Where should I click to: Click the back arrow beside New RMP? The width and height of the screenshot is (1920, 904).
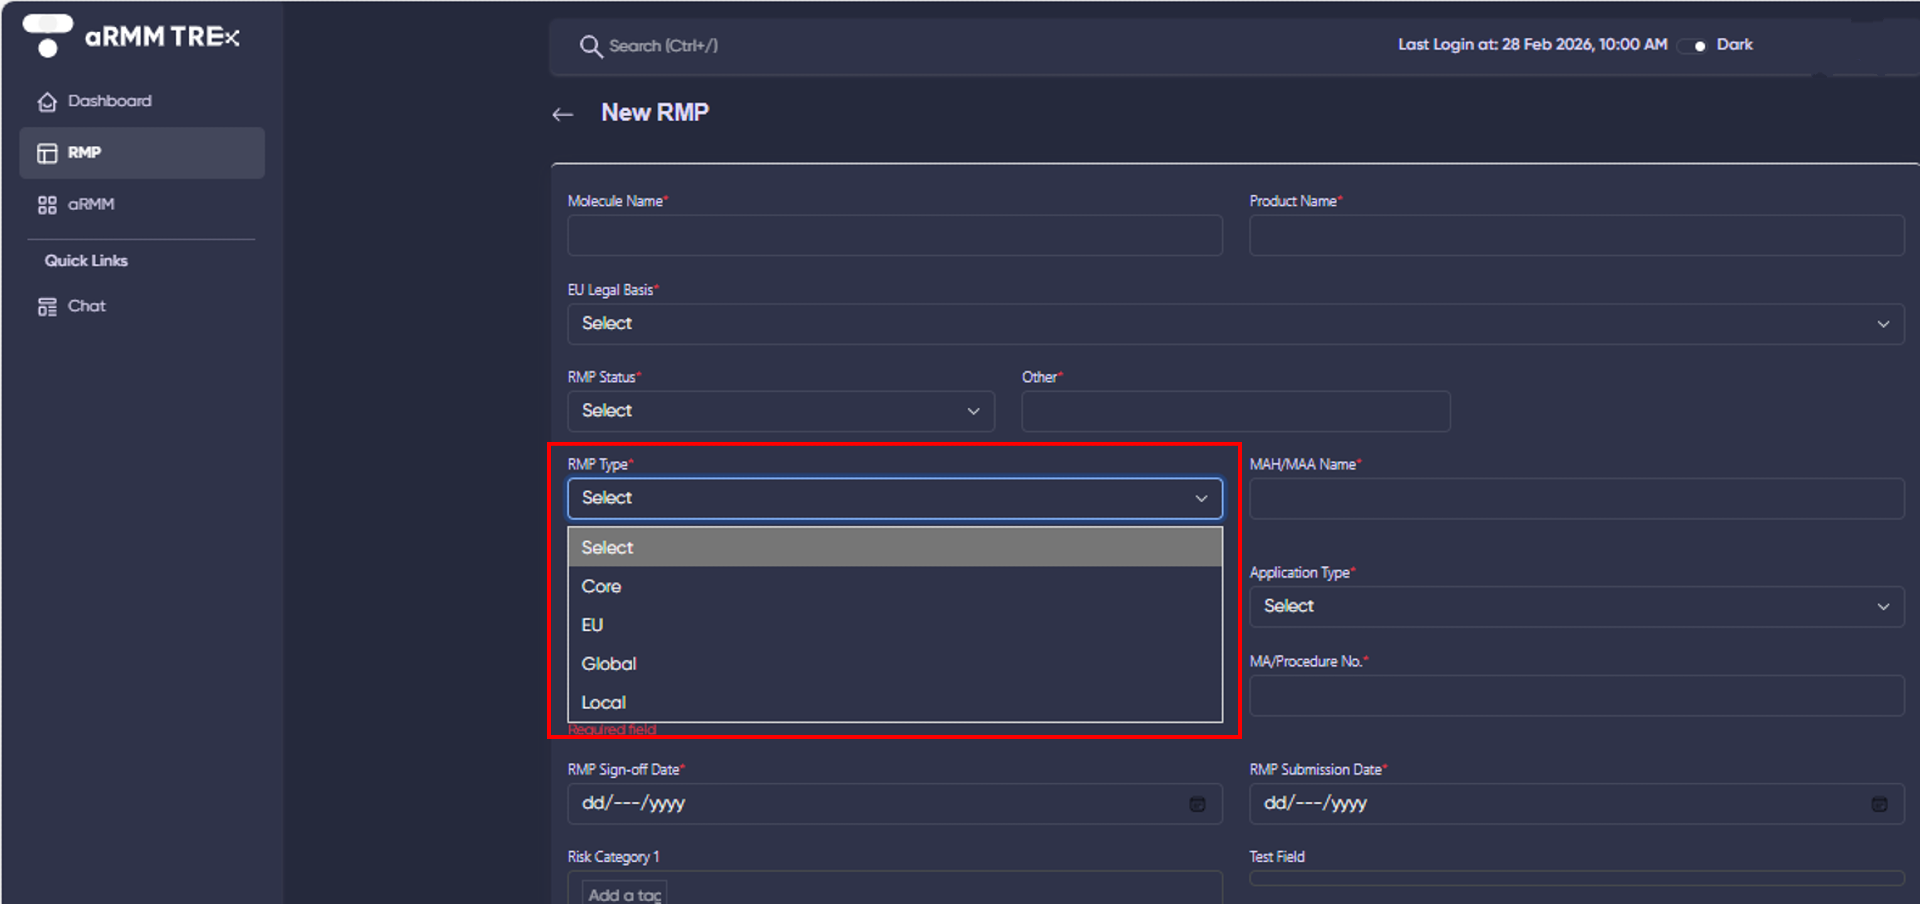[563, 115]
